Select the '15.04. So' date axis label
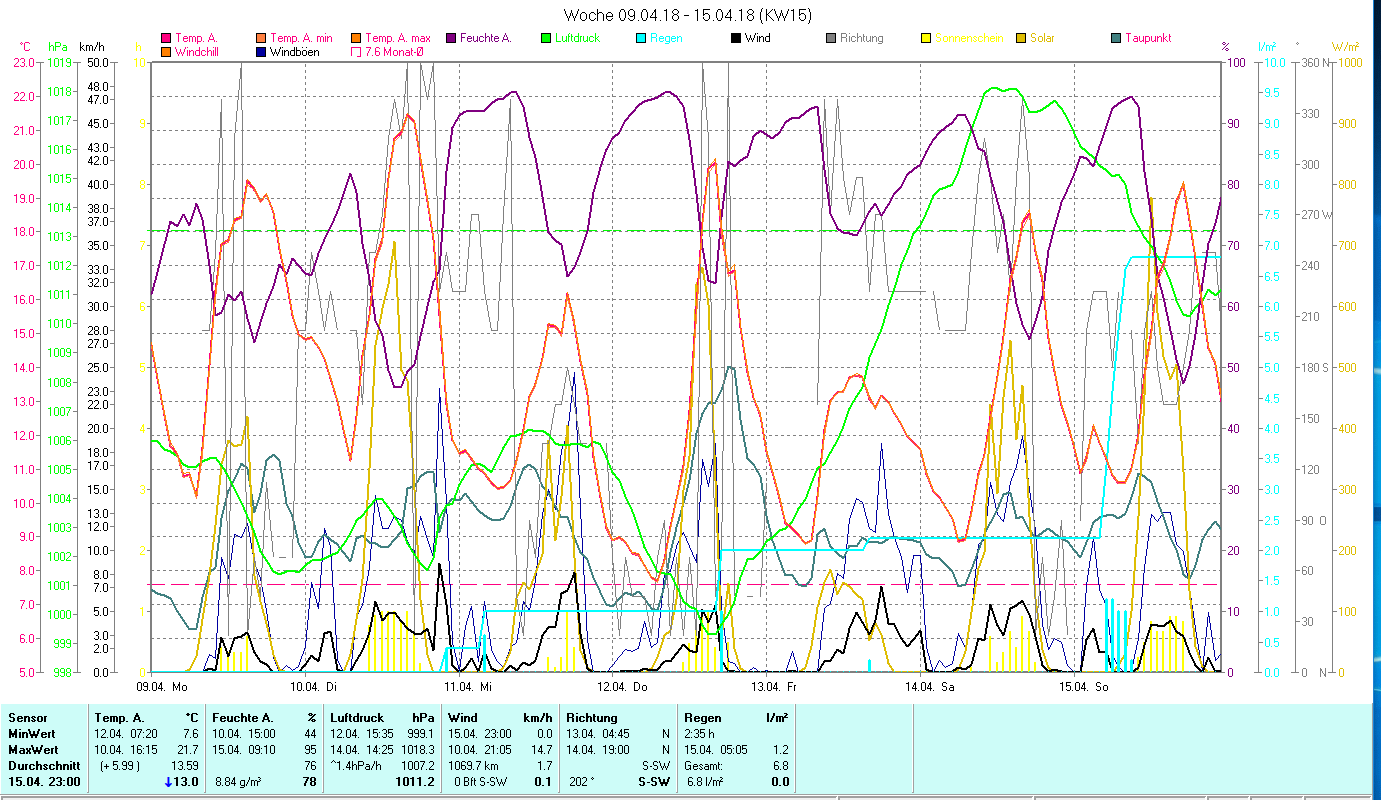This screenshot has height=800, width=1381. click(1083, 687)
